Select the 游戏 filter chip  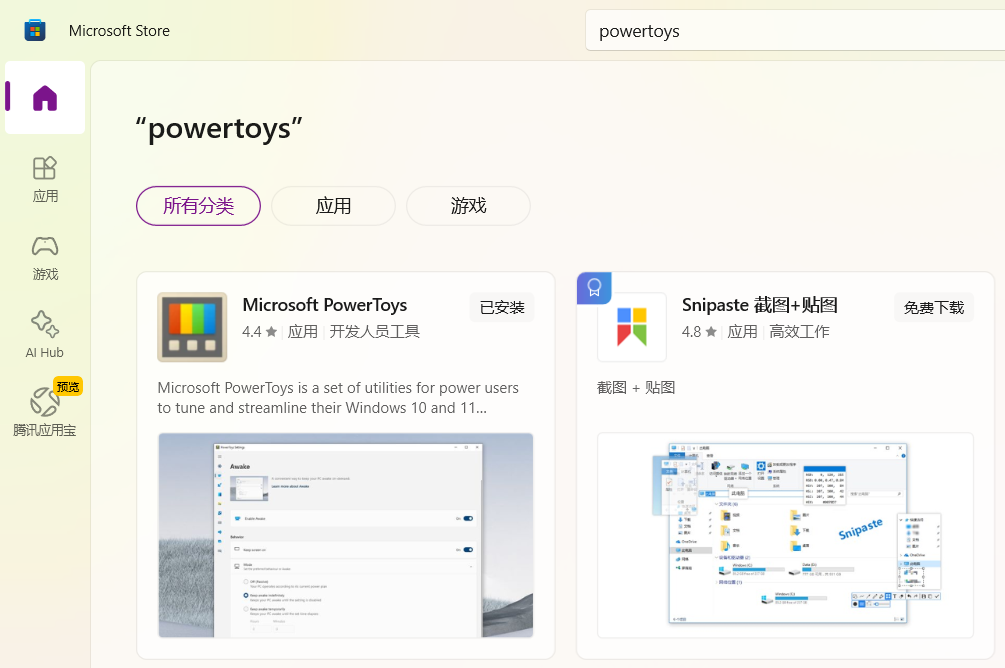(x=469, y=206)
